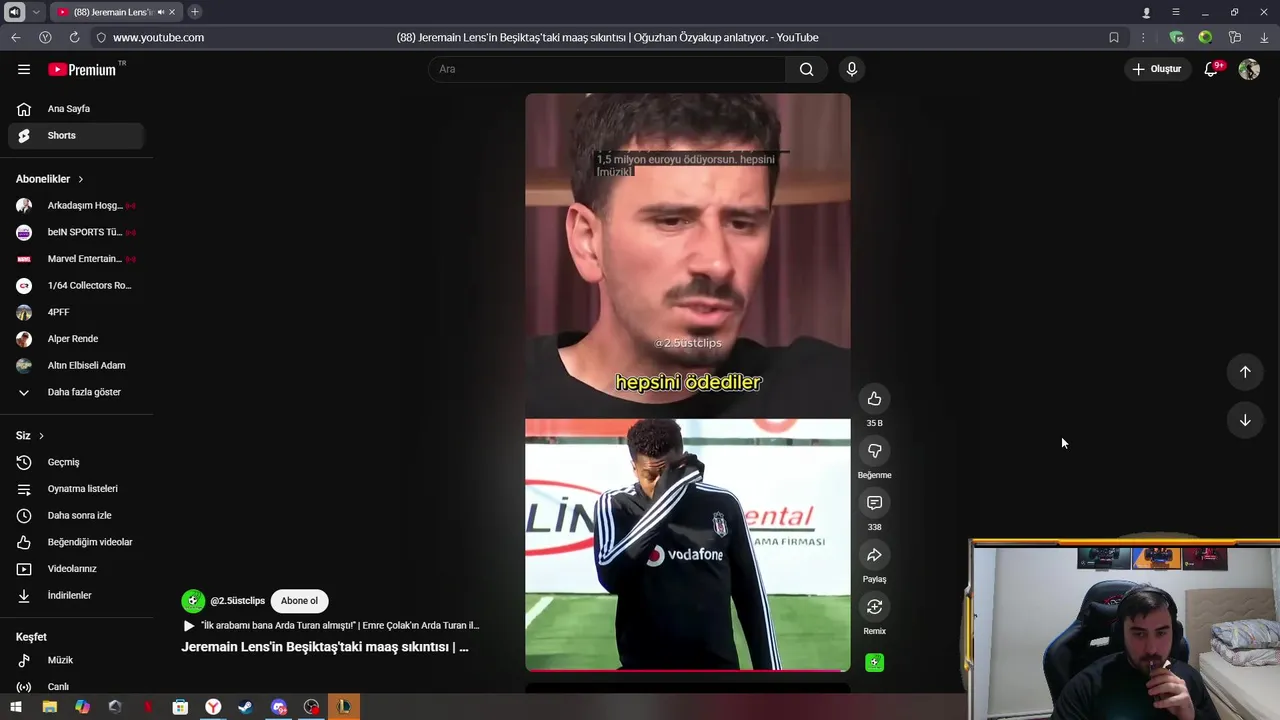Open Windows Start menu
Image resolution: width=1280 pixels, height=720 pixels.
coord(16,707)
